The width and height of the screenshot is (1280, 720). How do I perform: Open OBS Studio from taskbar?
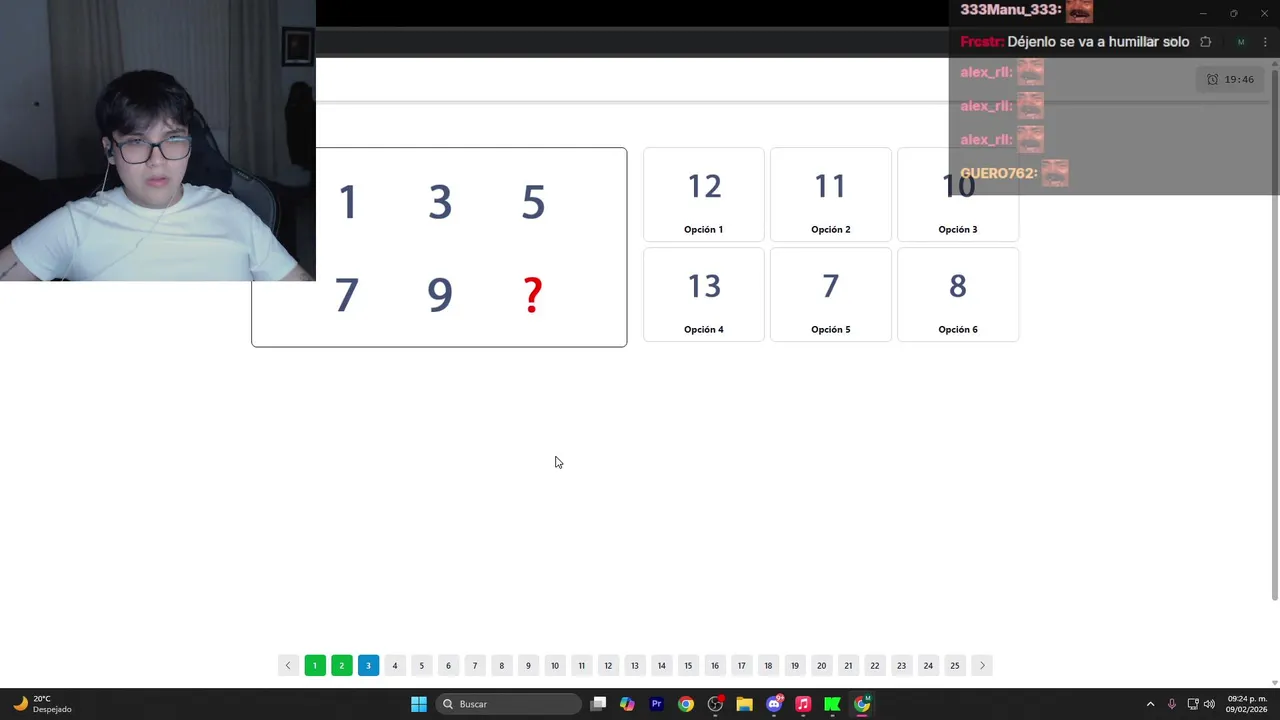[x=715, y=704]
